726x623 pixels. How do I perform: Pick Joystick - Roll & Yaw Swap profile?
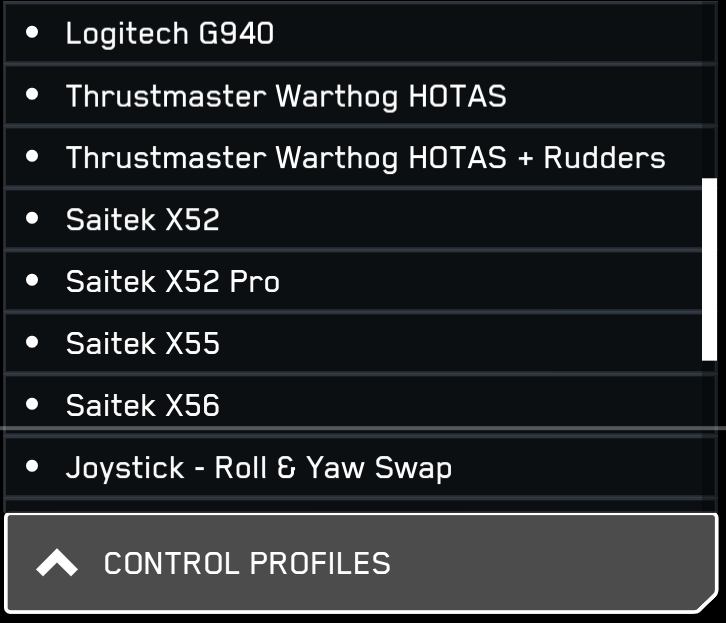pyautogui.click(x=259, y=468)
